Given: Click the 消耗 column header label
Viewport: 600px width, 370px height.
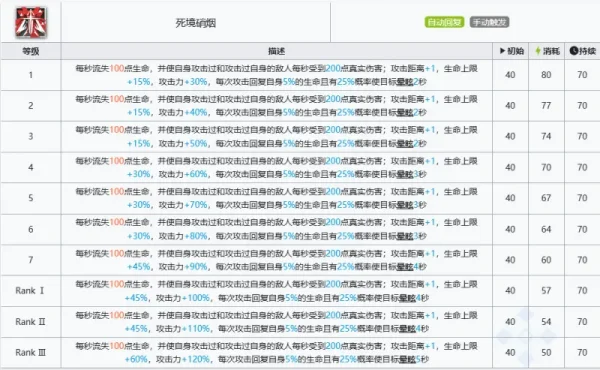Looking at the screenshot, I should (x=551, y=51).
